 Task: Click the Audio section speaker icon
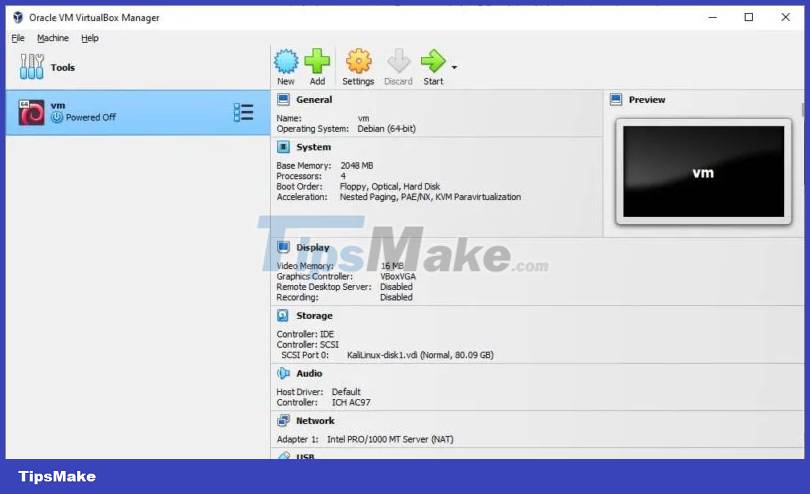(283, 373)
